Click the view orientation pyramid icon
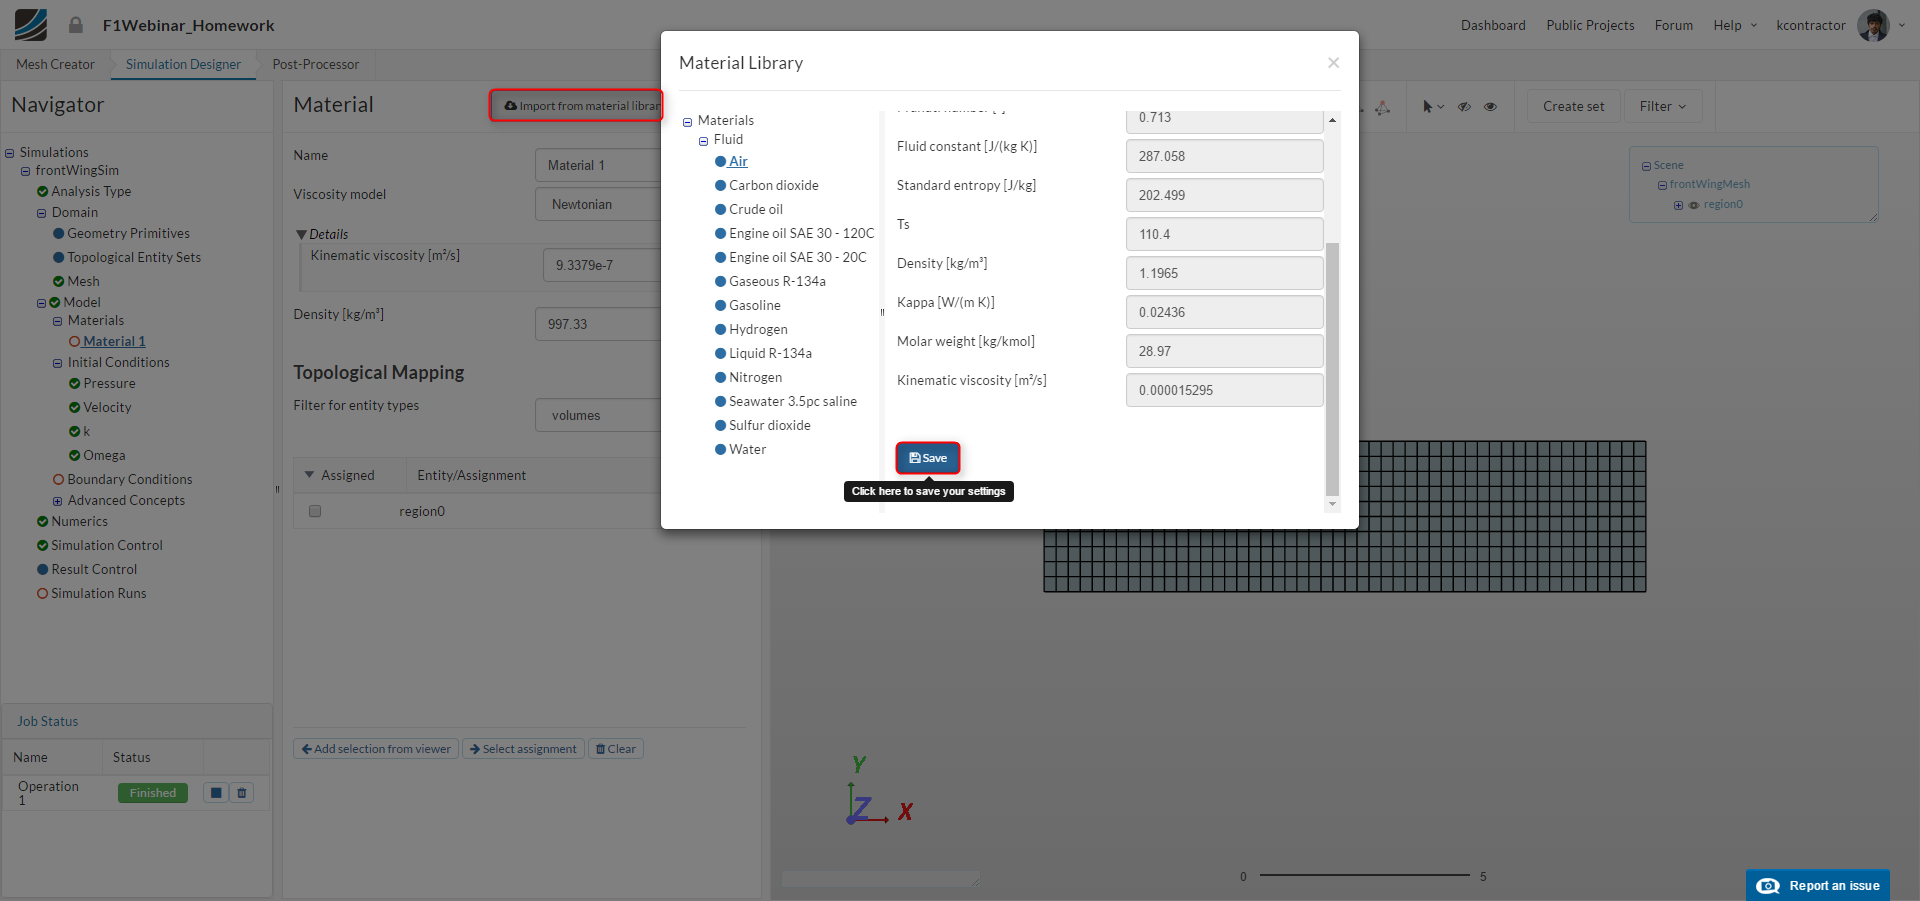The height and width of the screenshot is (901, 1920). 1382,107
